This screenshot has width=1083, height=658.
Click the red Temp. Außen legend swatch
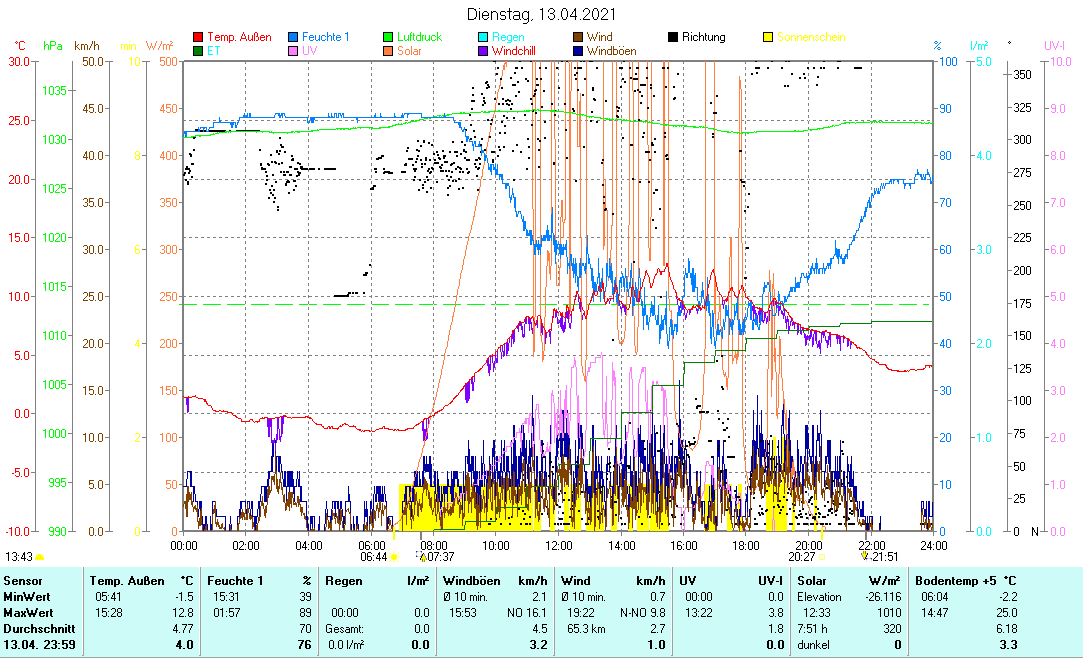point(198,38)
